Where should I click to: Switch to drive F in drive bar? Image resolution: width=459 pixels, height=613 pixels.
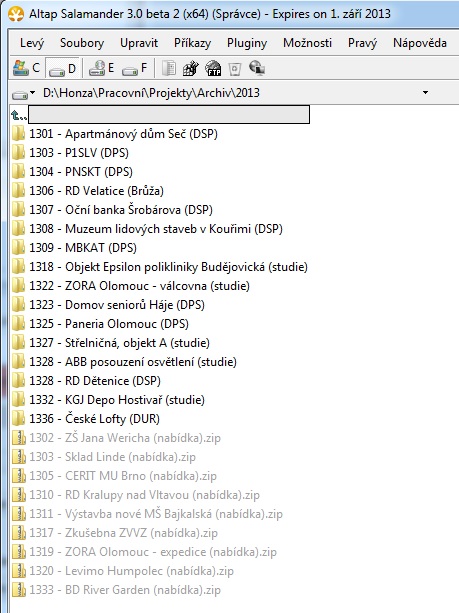[x=135, y=68]
